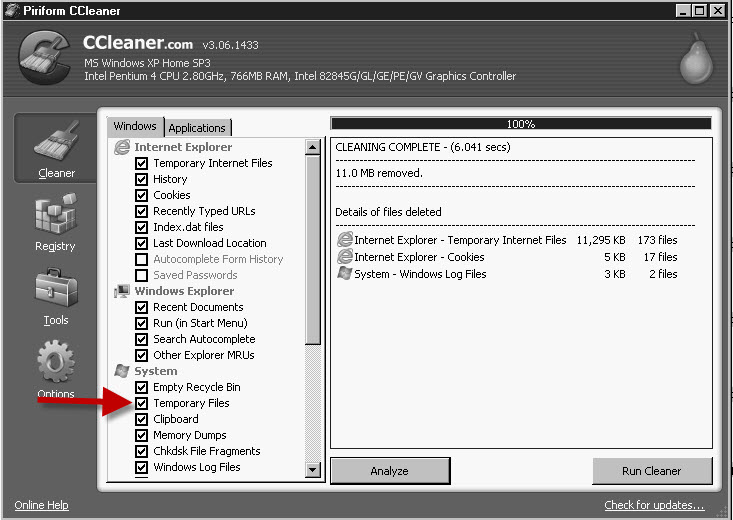The height and width of the screenshot is (520, 733).
Task: Click the '17 files' count
Action: [x=660, y=257]
